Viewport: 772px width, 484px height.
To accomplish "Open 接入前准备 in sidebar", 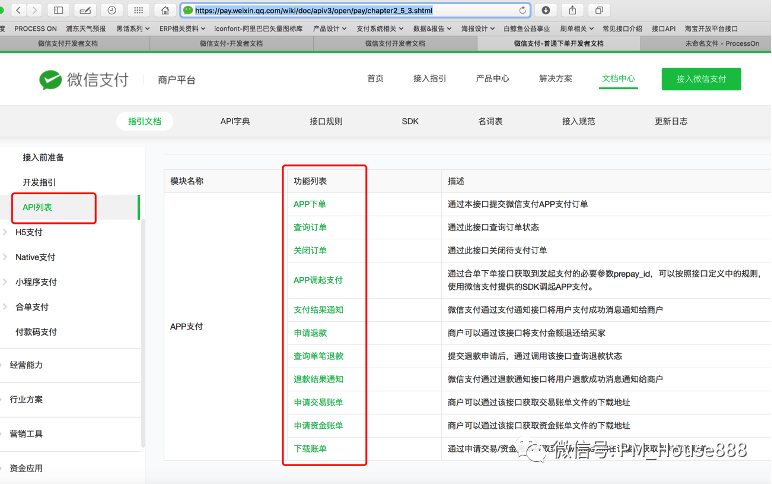I will click(x=43, y=158).
